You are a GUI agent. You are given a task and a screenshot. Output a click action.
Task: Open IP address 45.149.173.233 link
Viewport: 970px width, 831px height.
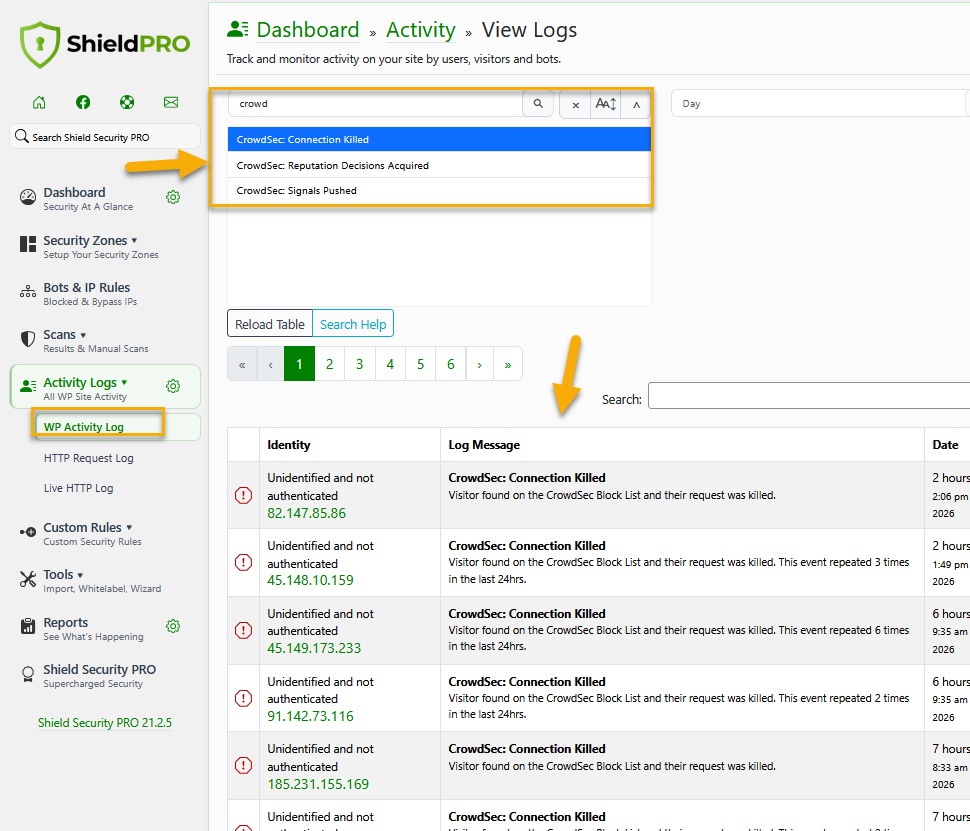314,648
